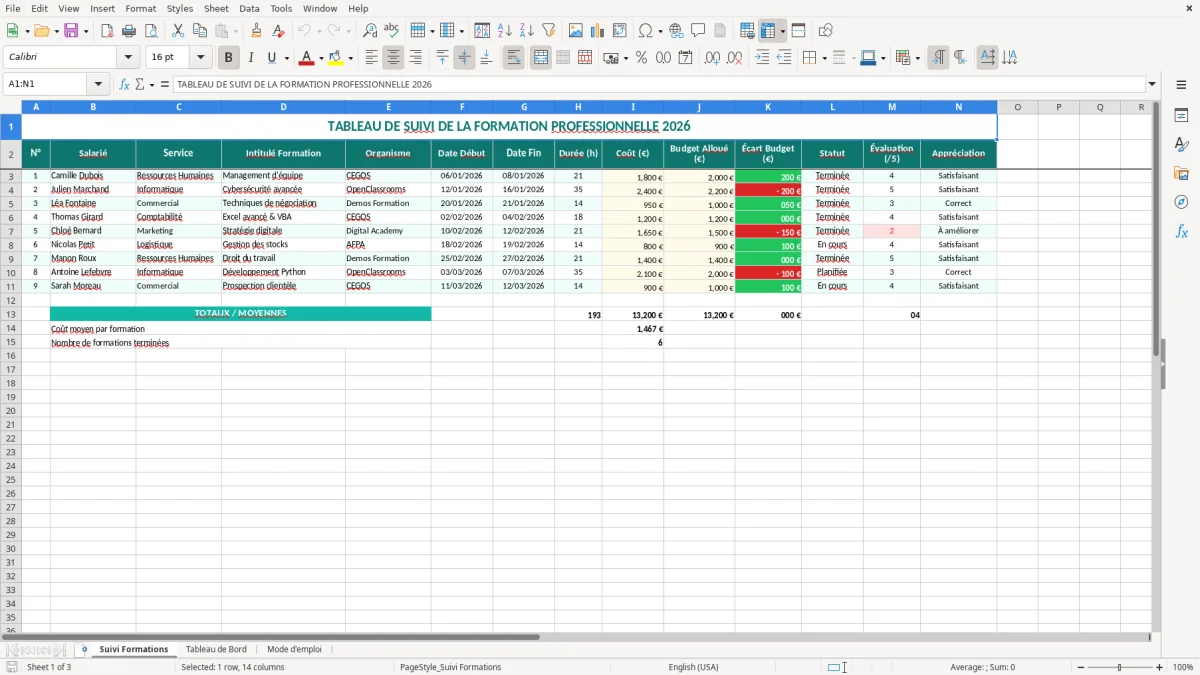This screenshot has height=675, width=1200.
Task: Click Increase Indent icon
Action: click(762, 58)
